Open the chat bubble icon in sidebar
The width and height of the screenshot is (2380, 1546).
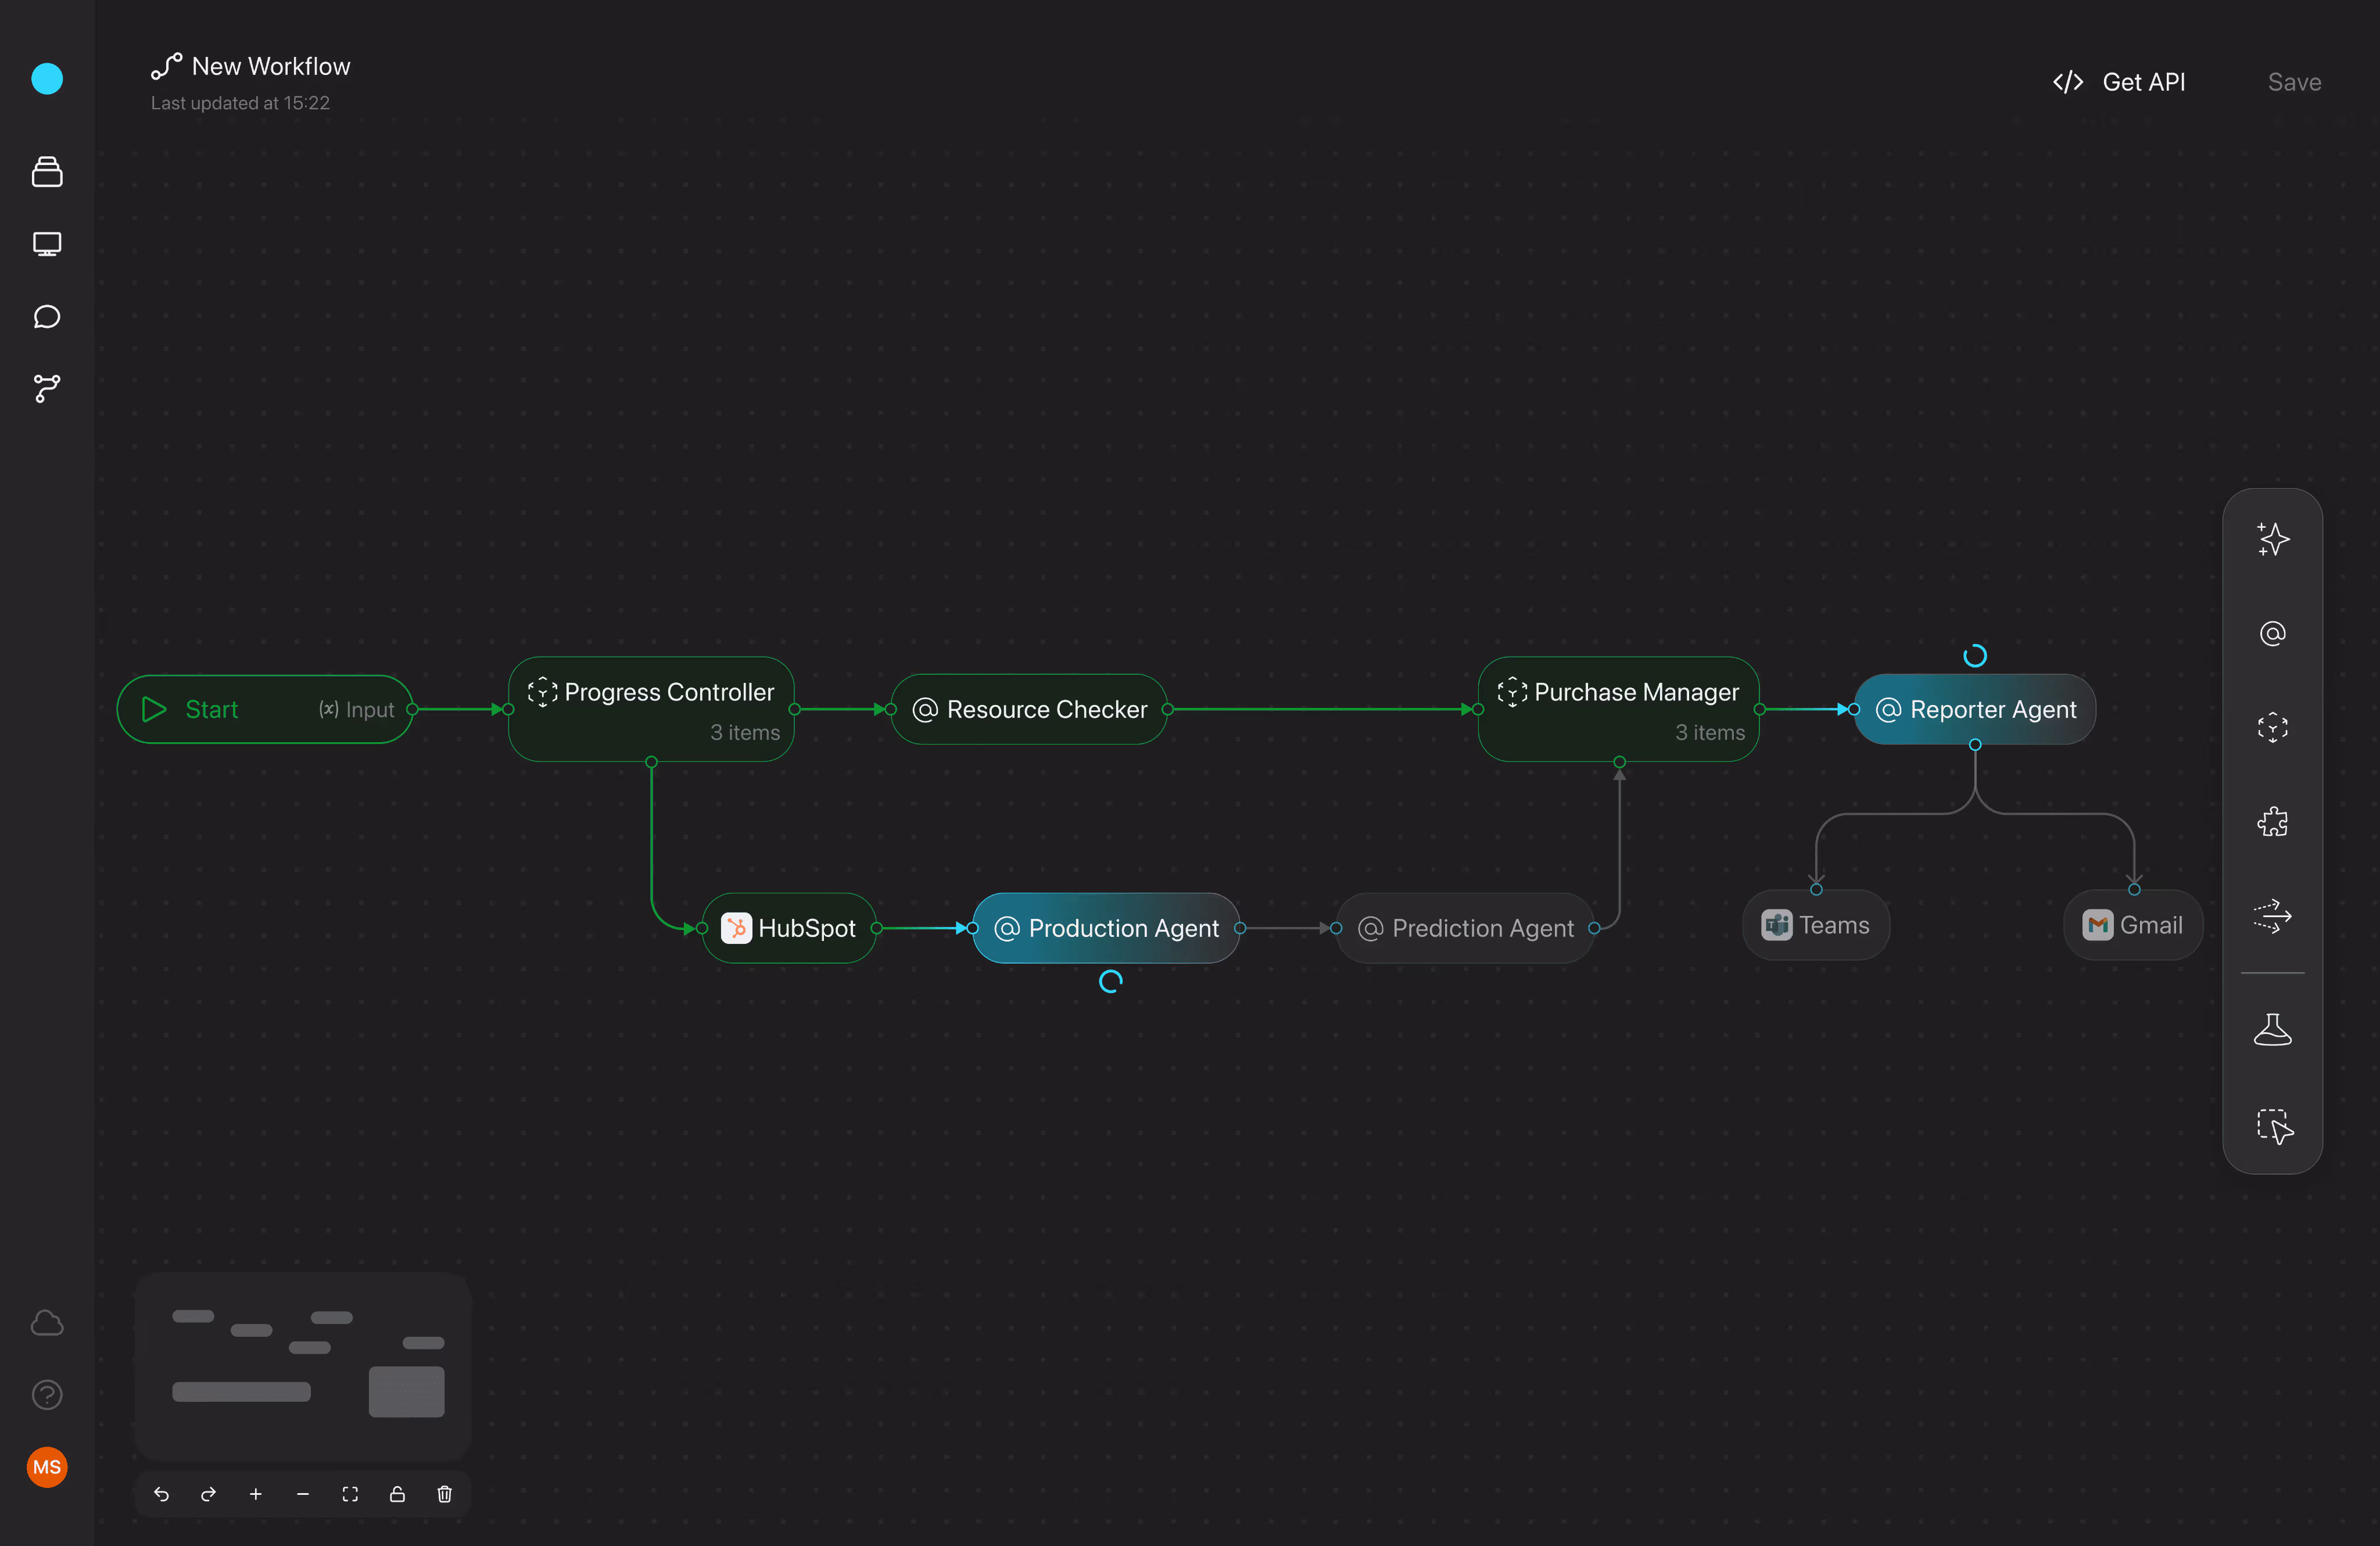click(x=47, y=317)
